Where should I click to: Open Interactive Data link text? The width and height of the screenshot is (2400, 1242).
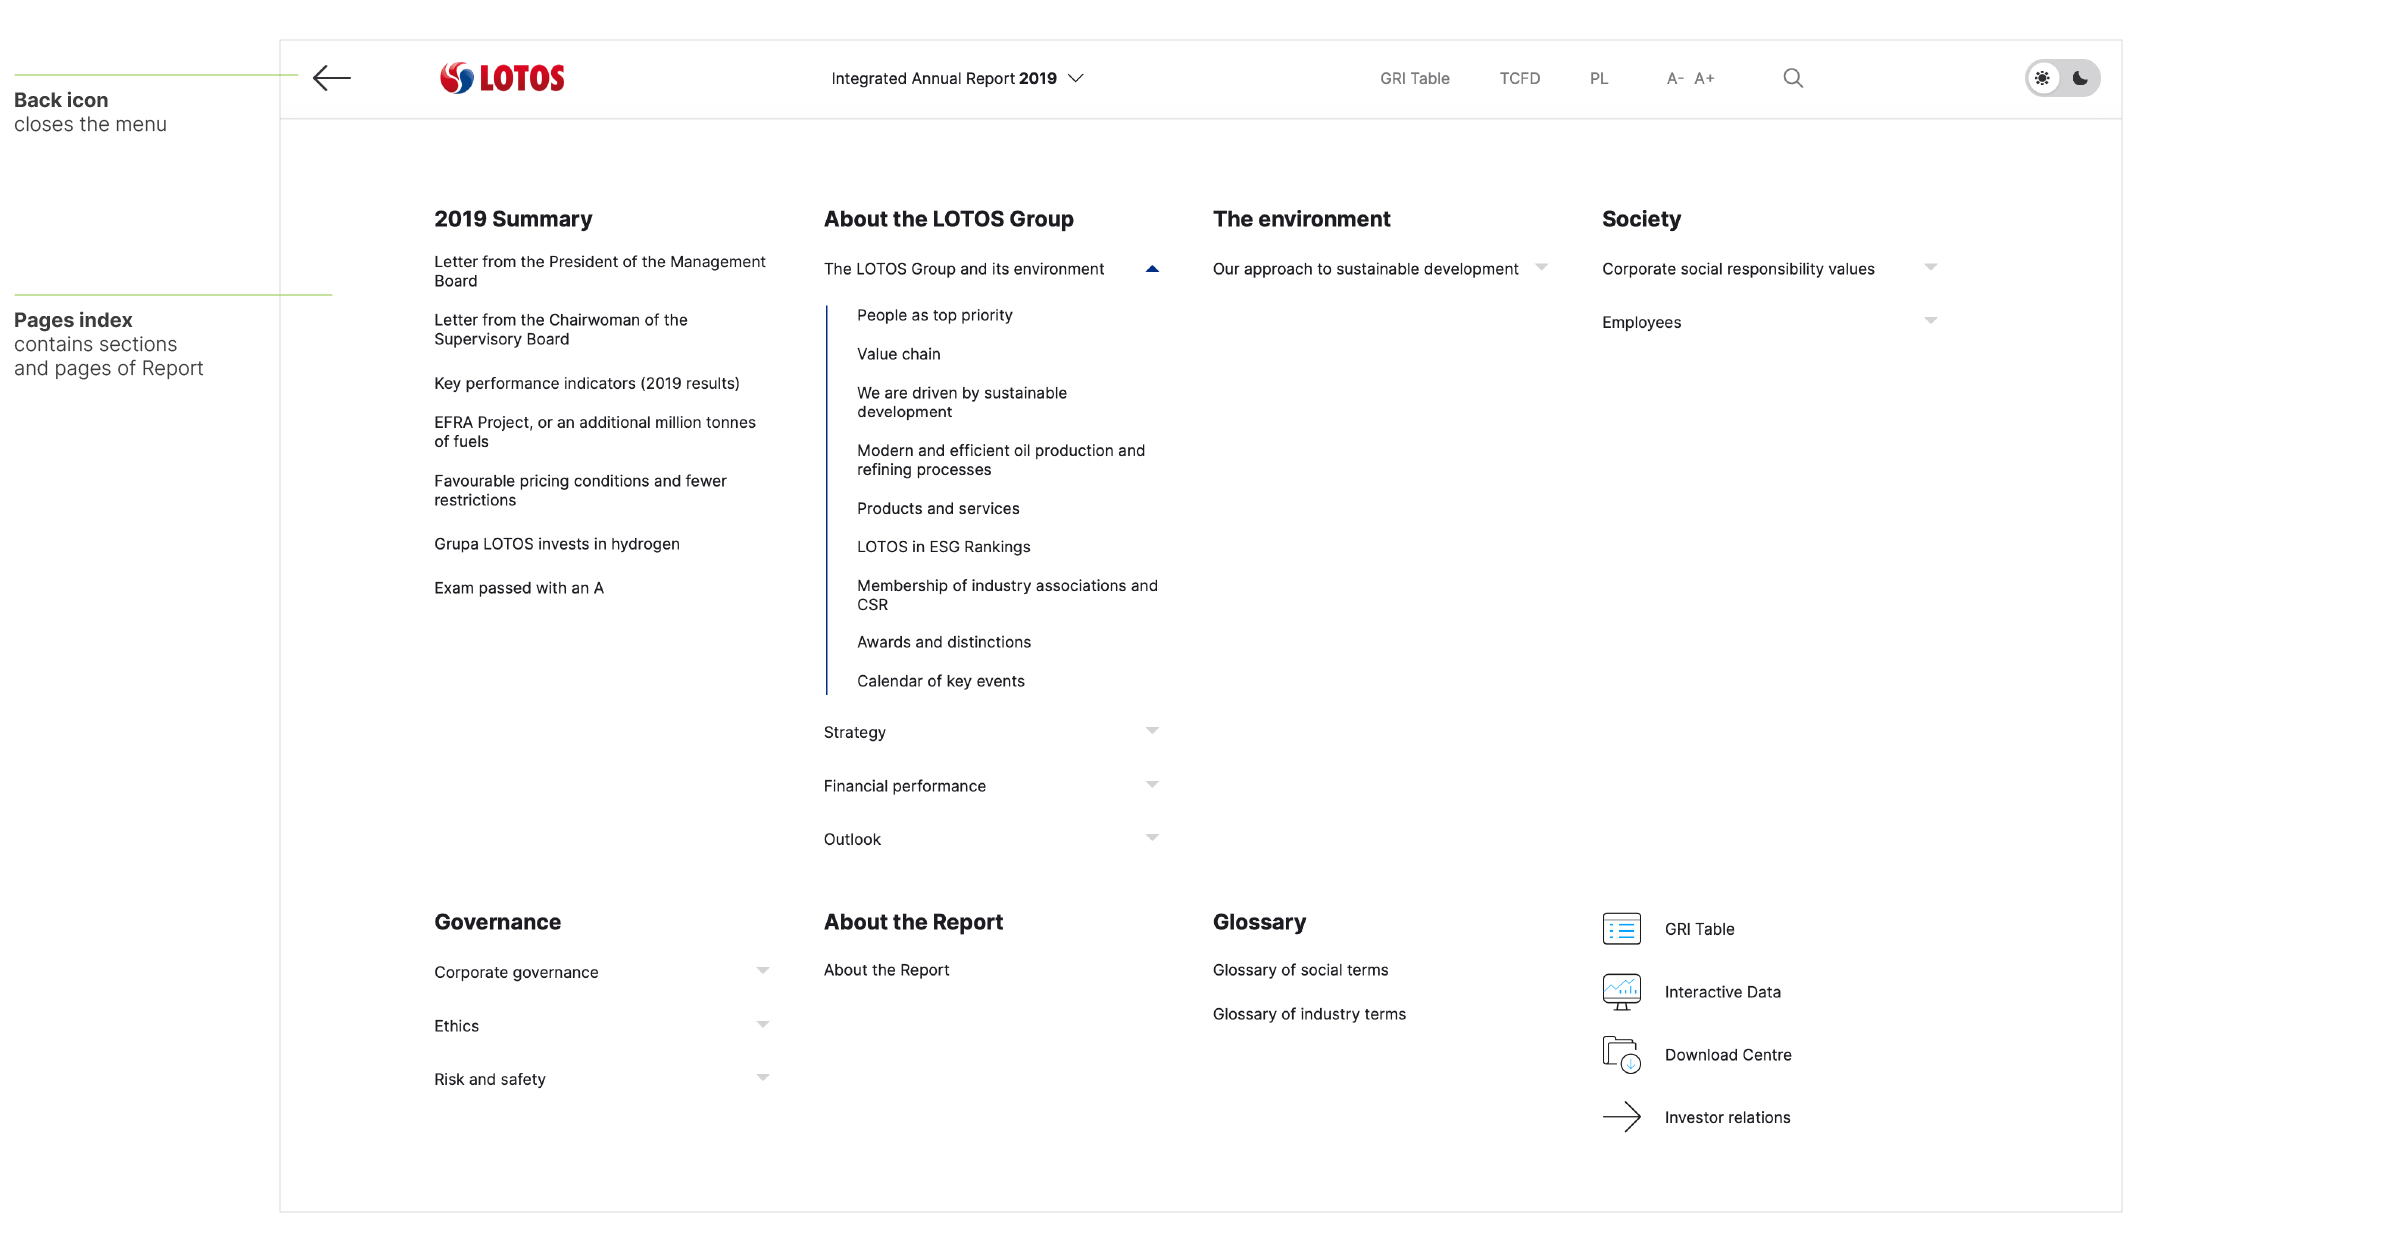click(1723, 992)
